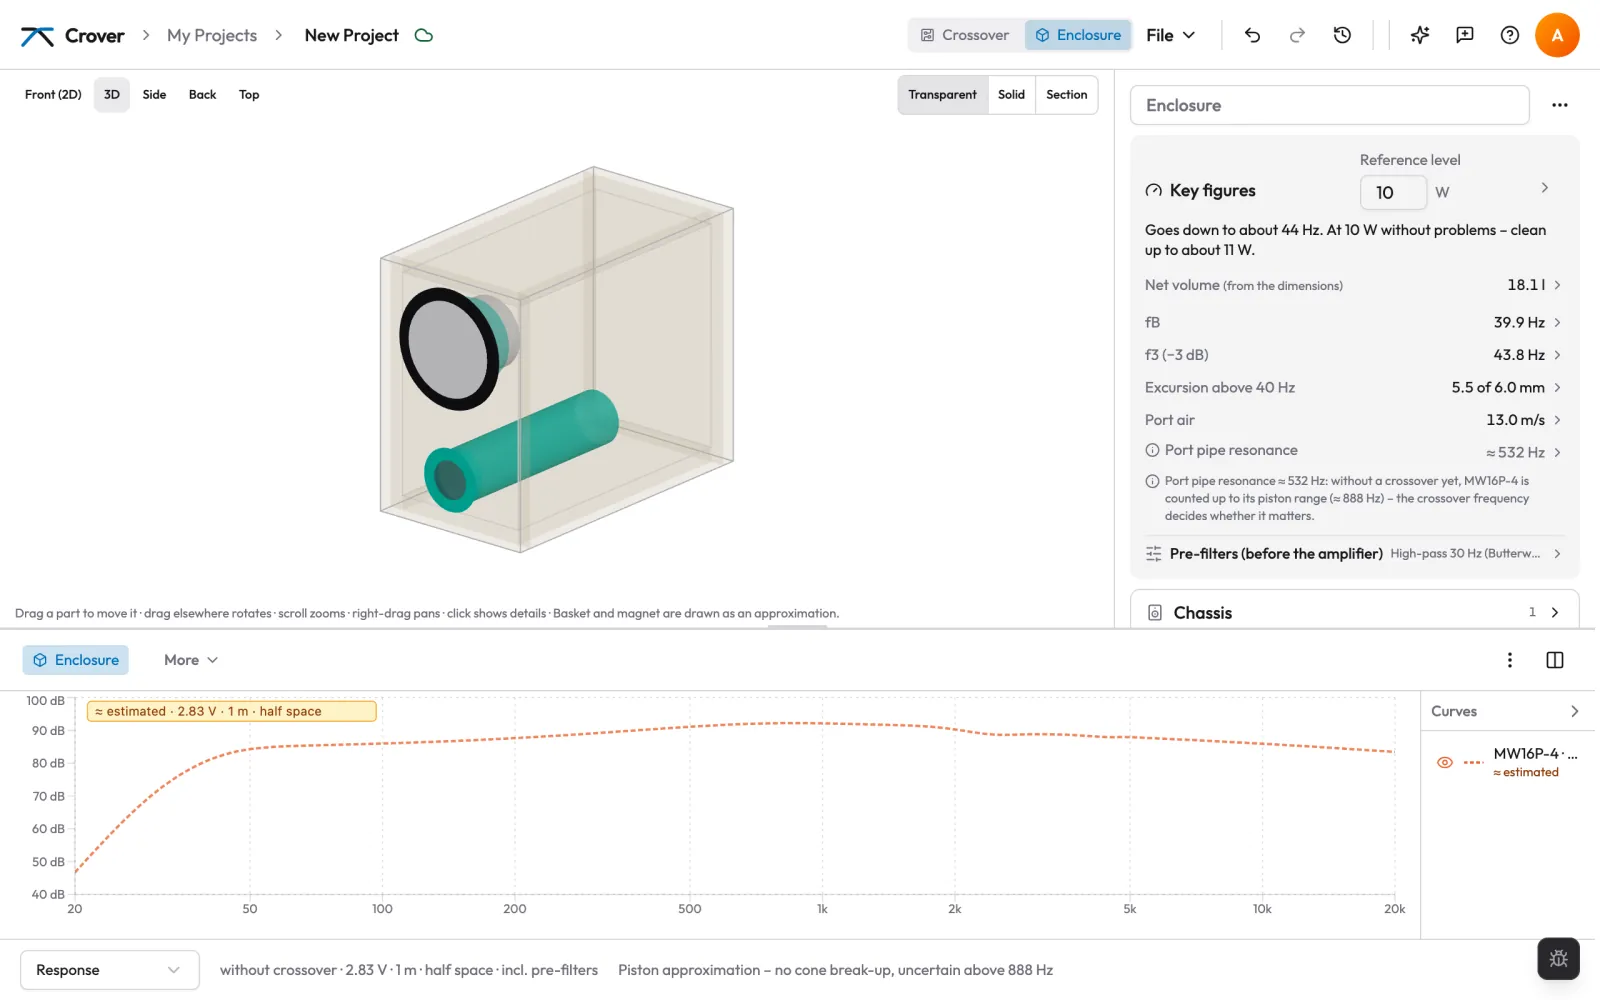Click the Crover logo icon
Image resolution: width=1600 pixels, height=1000 pixels.
[37, 36]
